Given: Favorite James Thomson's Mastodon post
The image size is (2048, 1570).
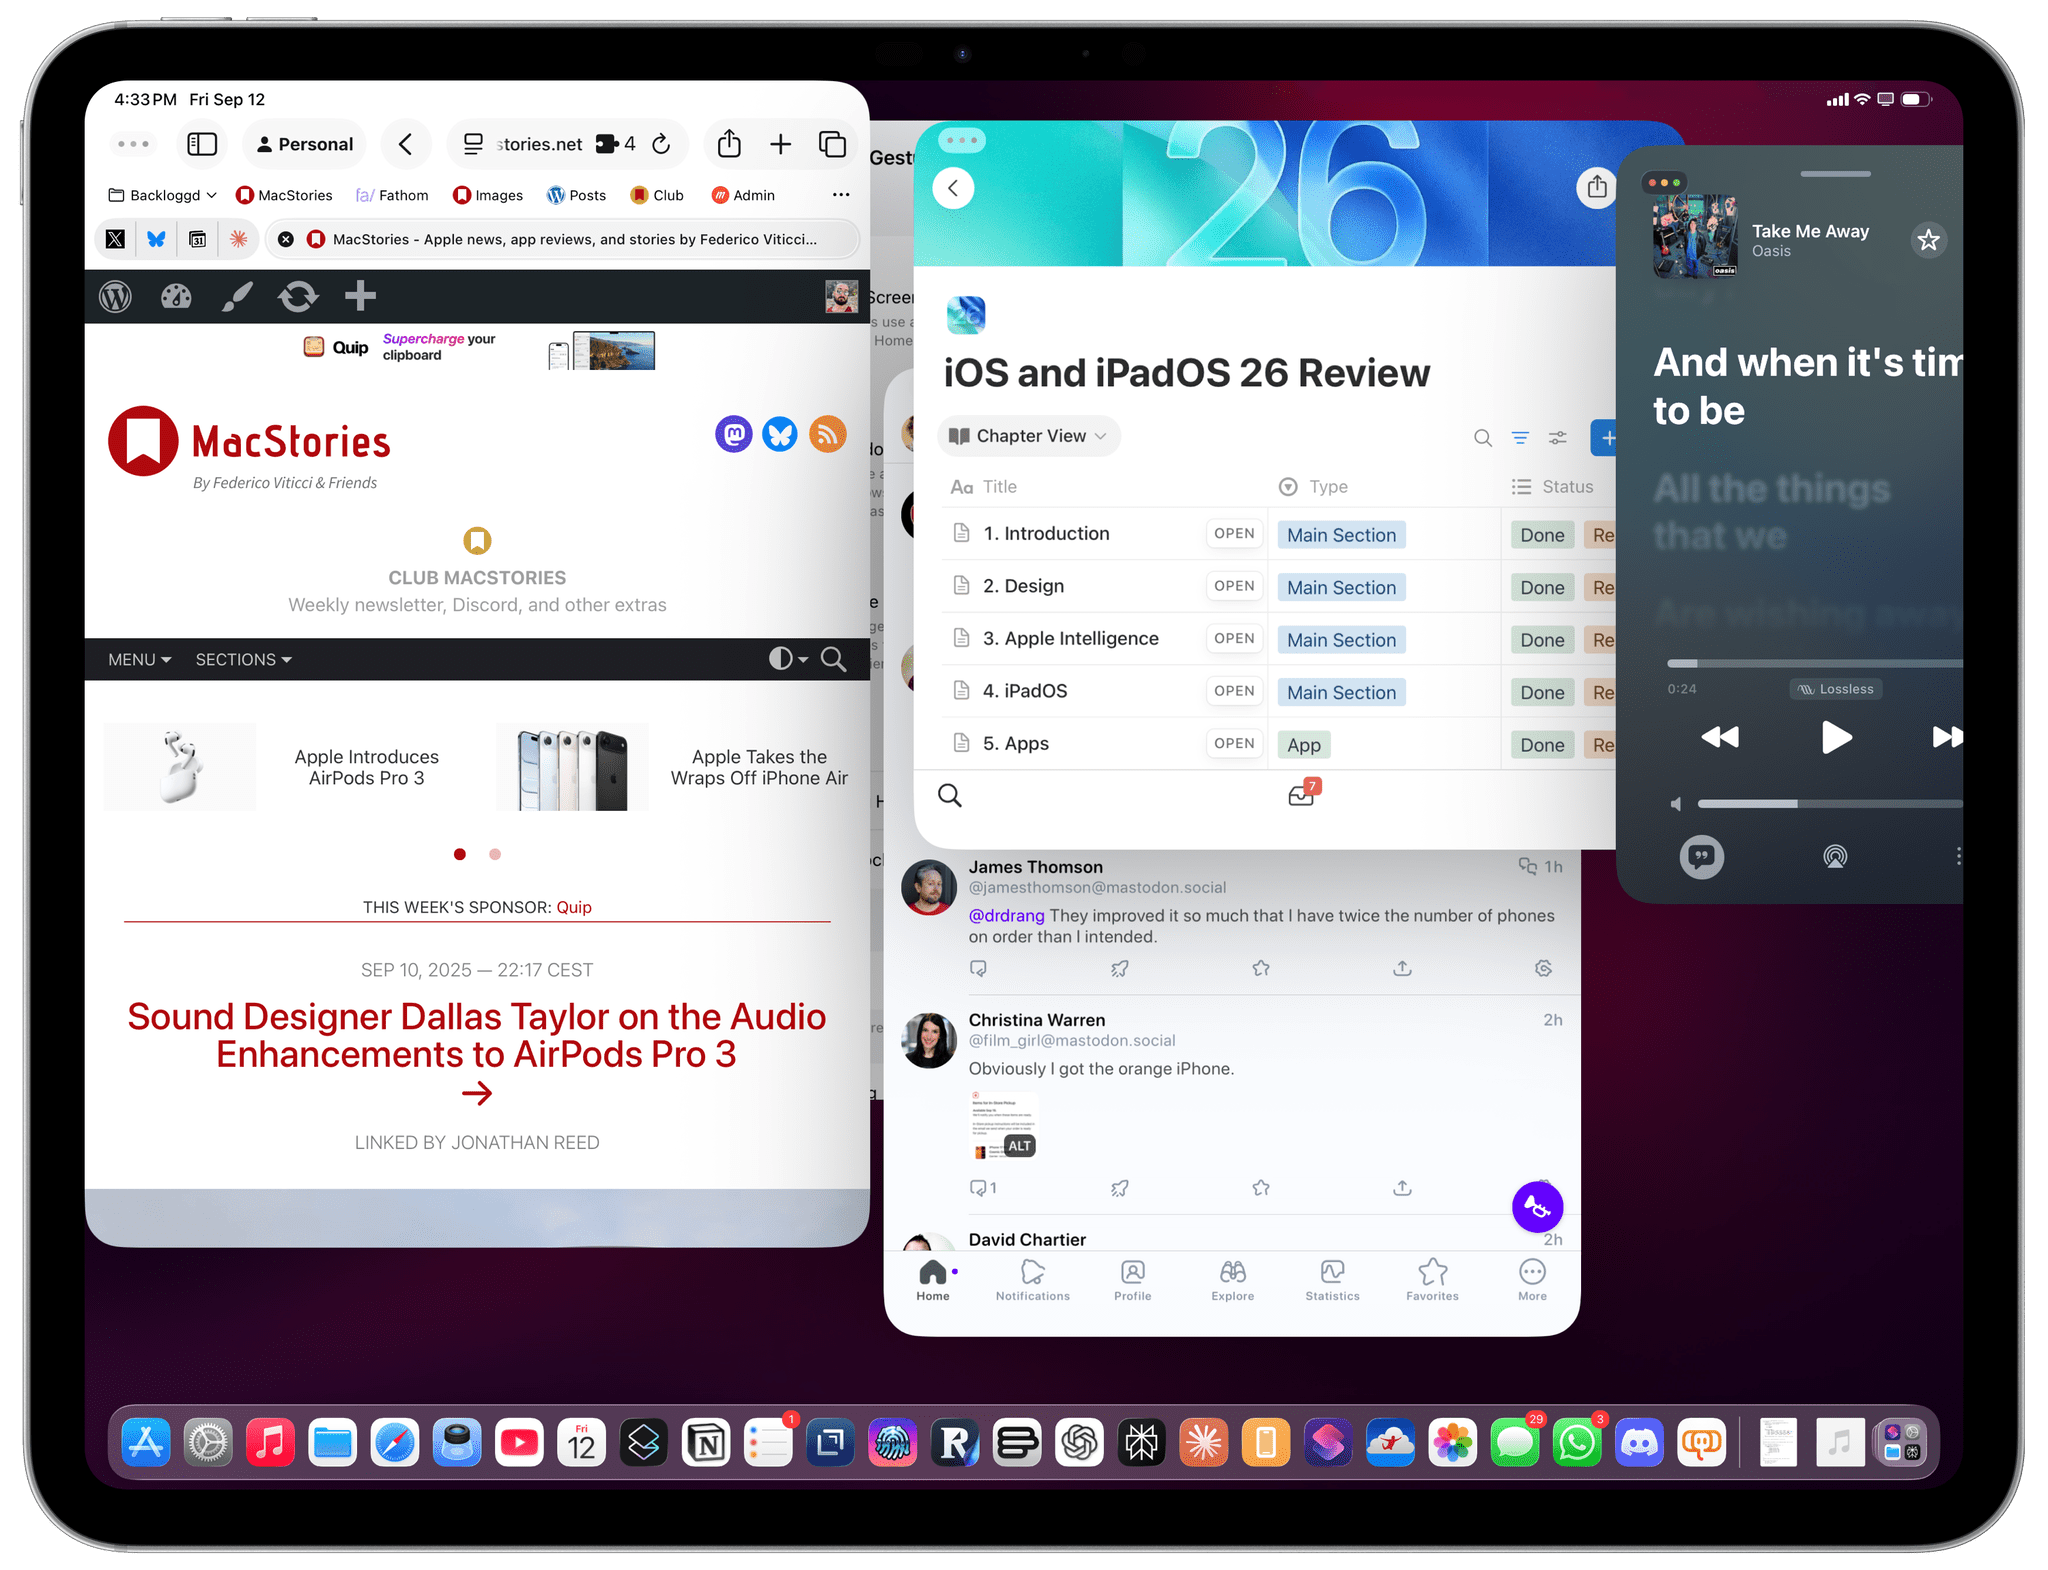Looking at the screenshot, I should tap(1260, 968).
